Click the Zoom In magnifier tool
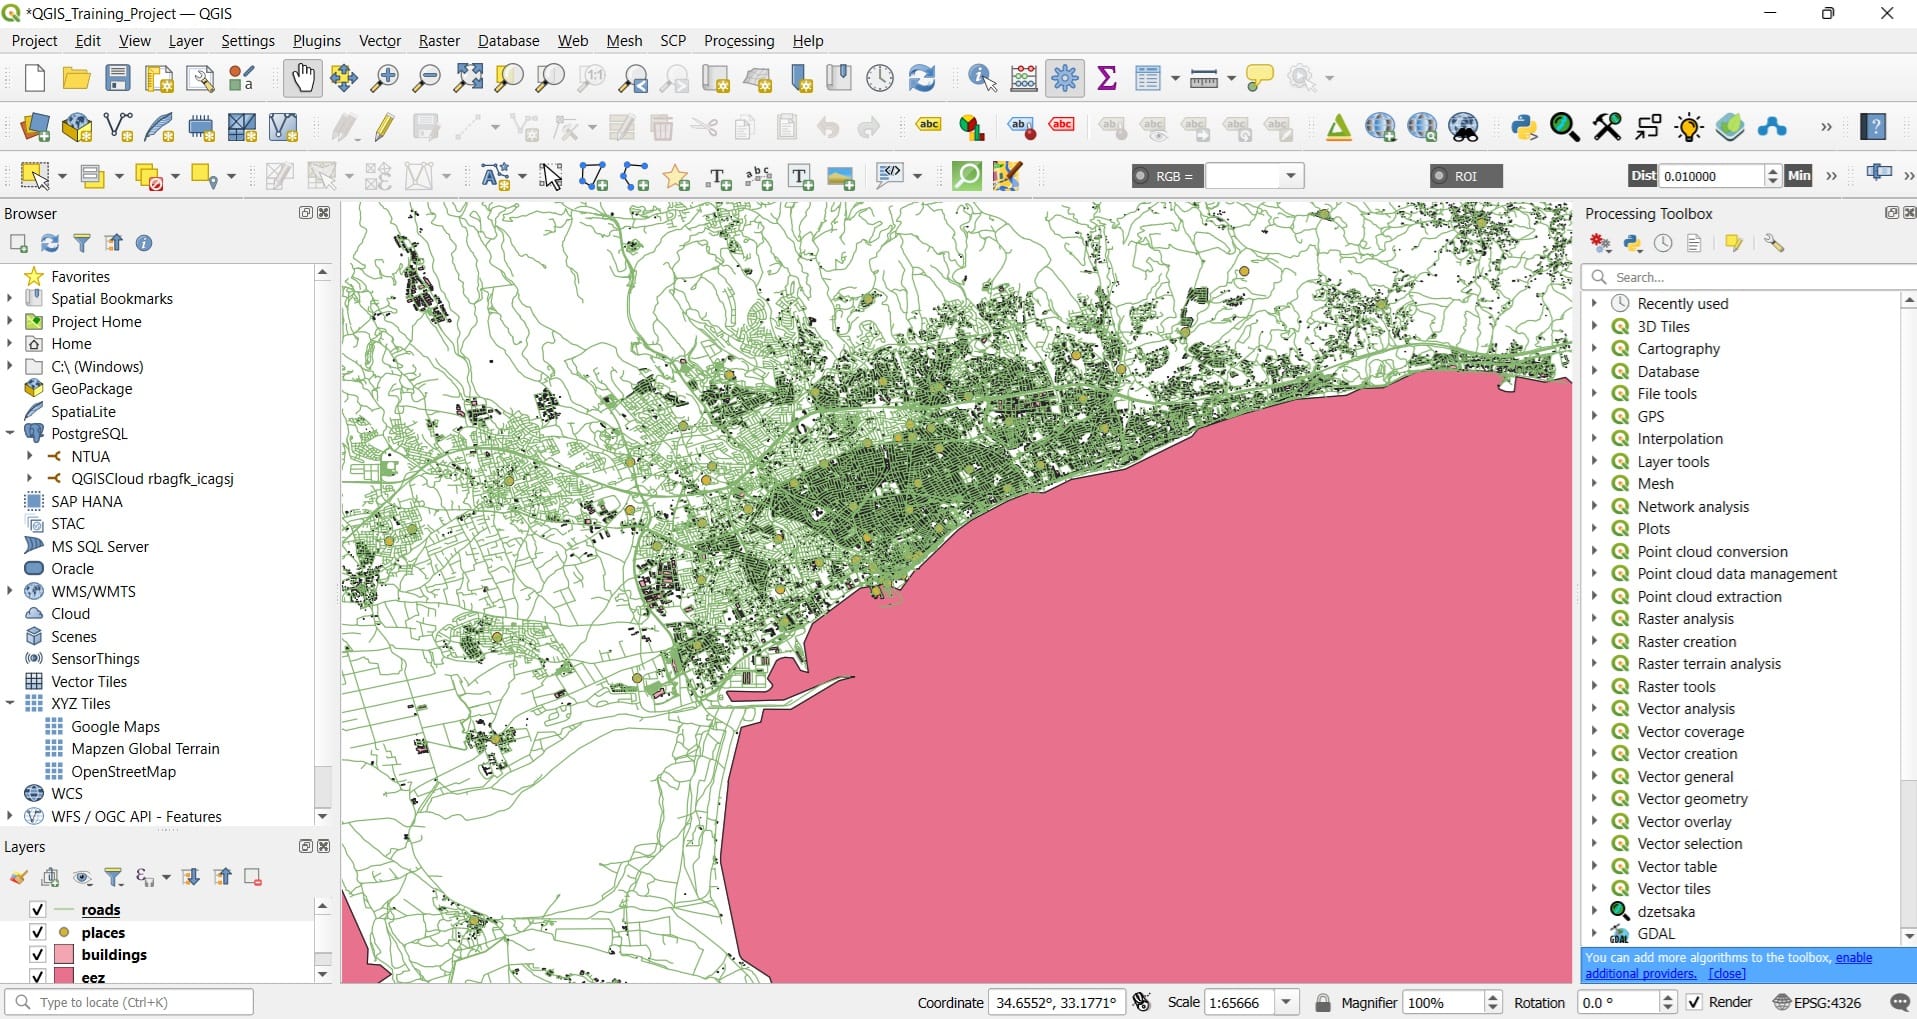This screenshot has height=1019, width=1917. tap(384, 78)
